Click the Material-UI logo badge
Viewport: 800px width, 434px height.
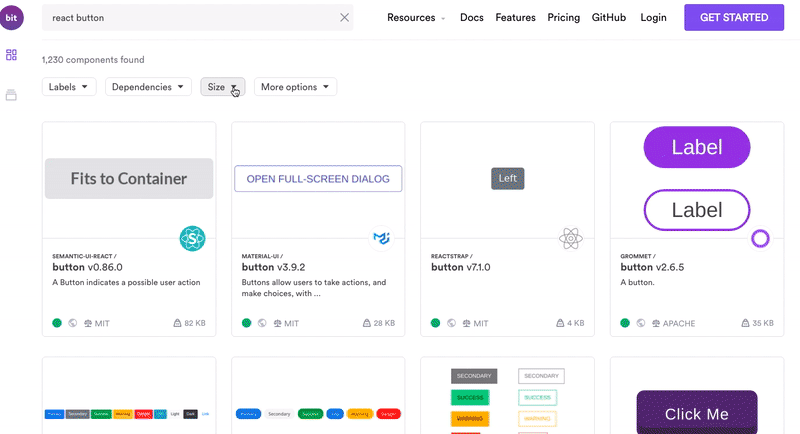[x=381, y=238]
